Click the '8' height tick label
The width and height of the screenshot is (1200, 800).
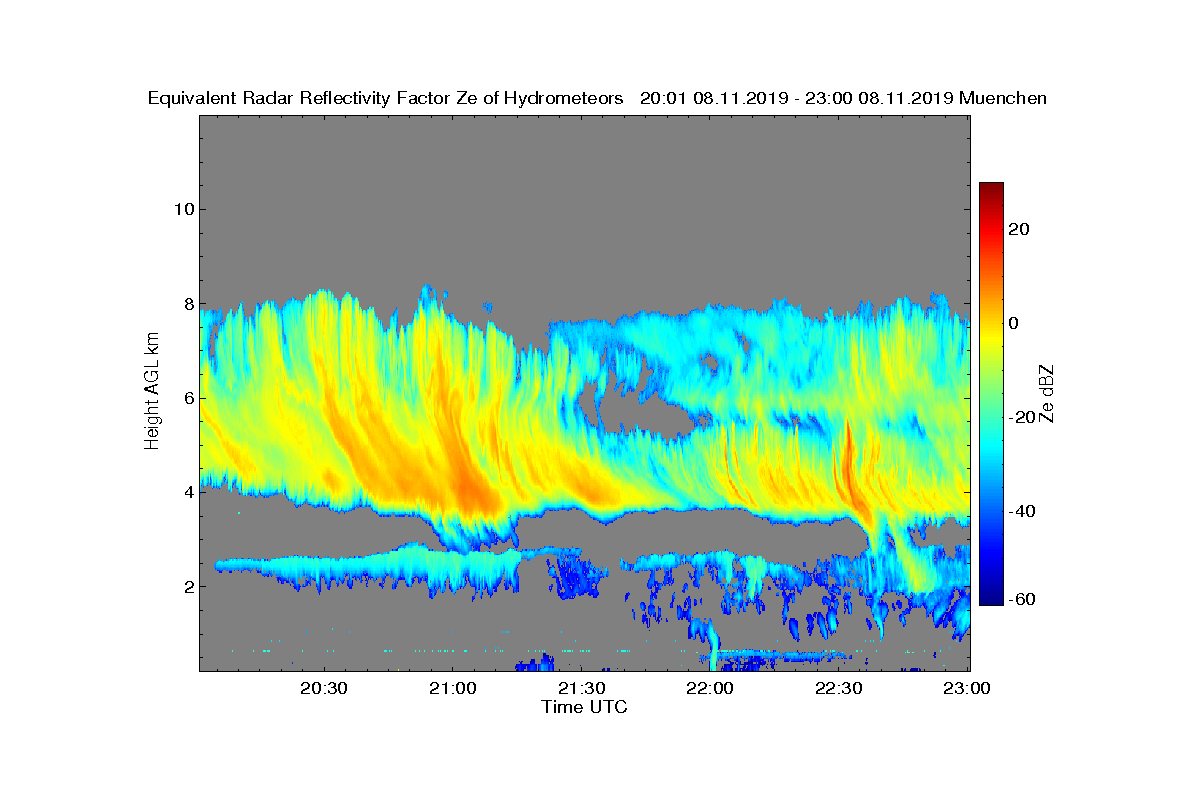click(x=187, y=304)
